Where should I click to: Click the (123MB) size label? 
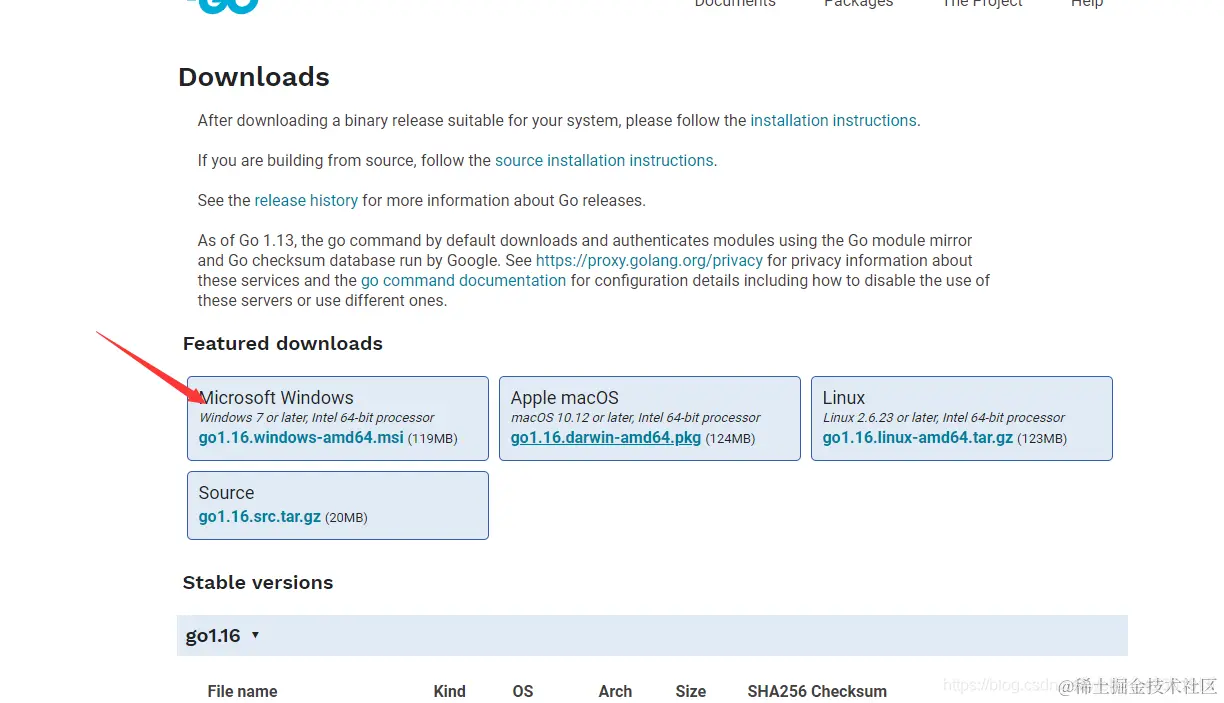tap(1042, 439)
